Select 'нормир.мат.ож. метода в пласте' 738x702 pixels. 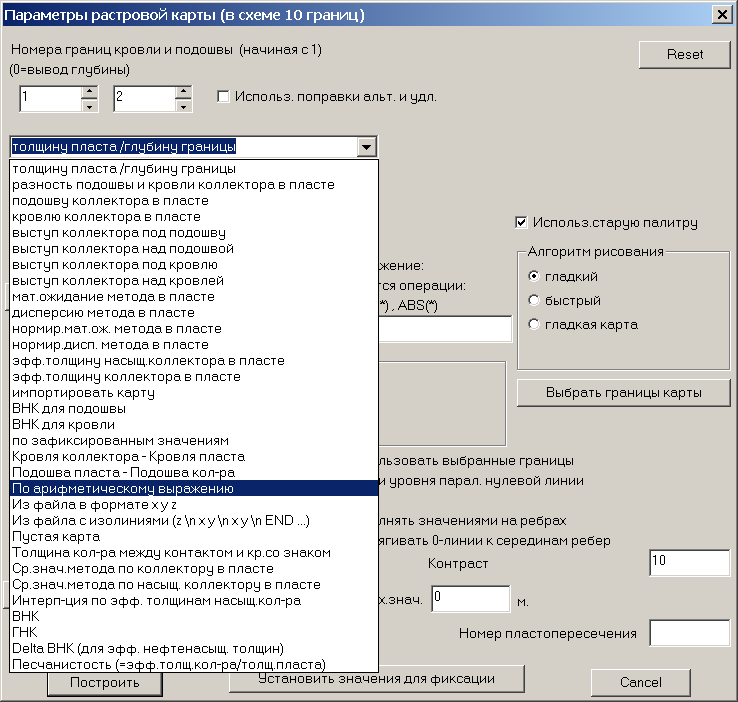coord(194,328)
